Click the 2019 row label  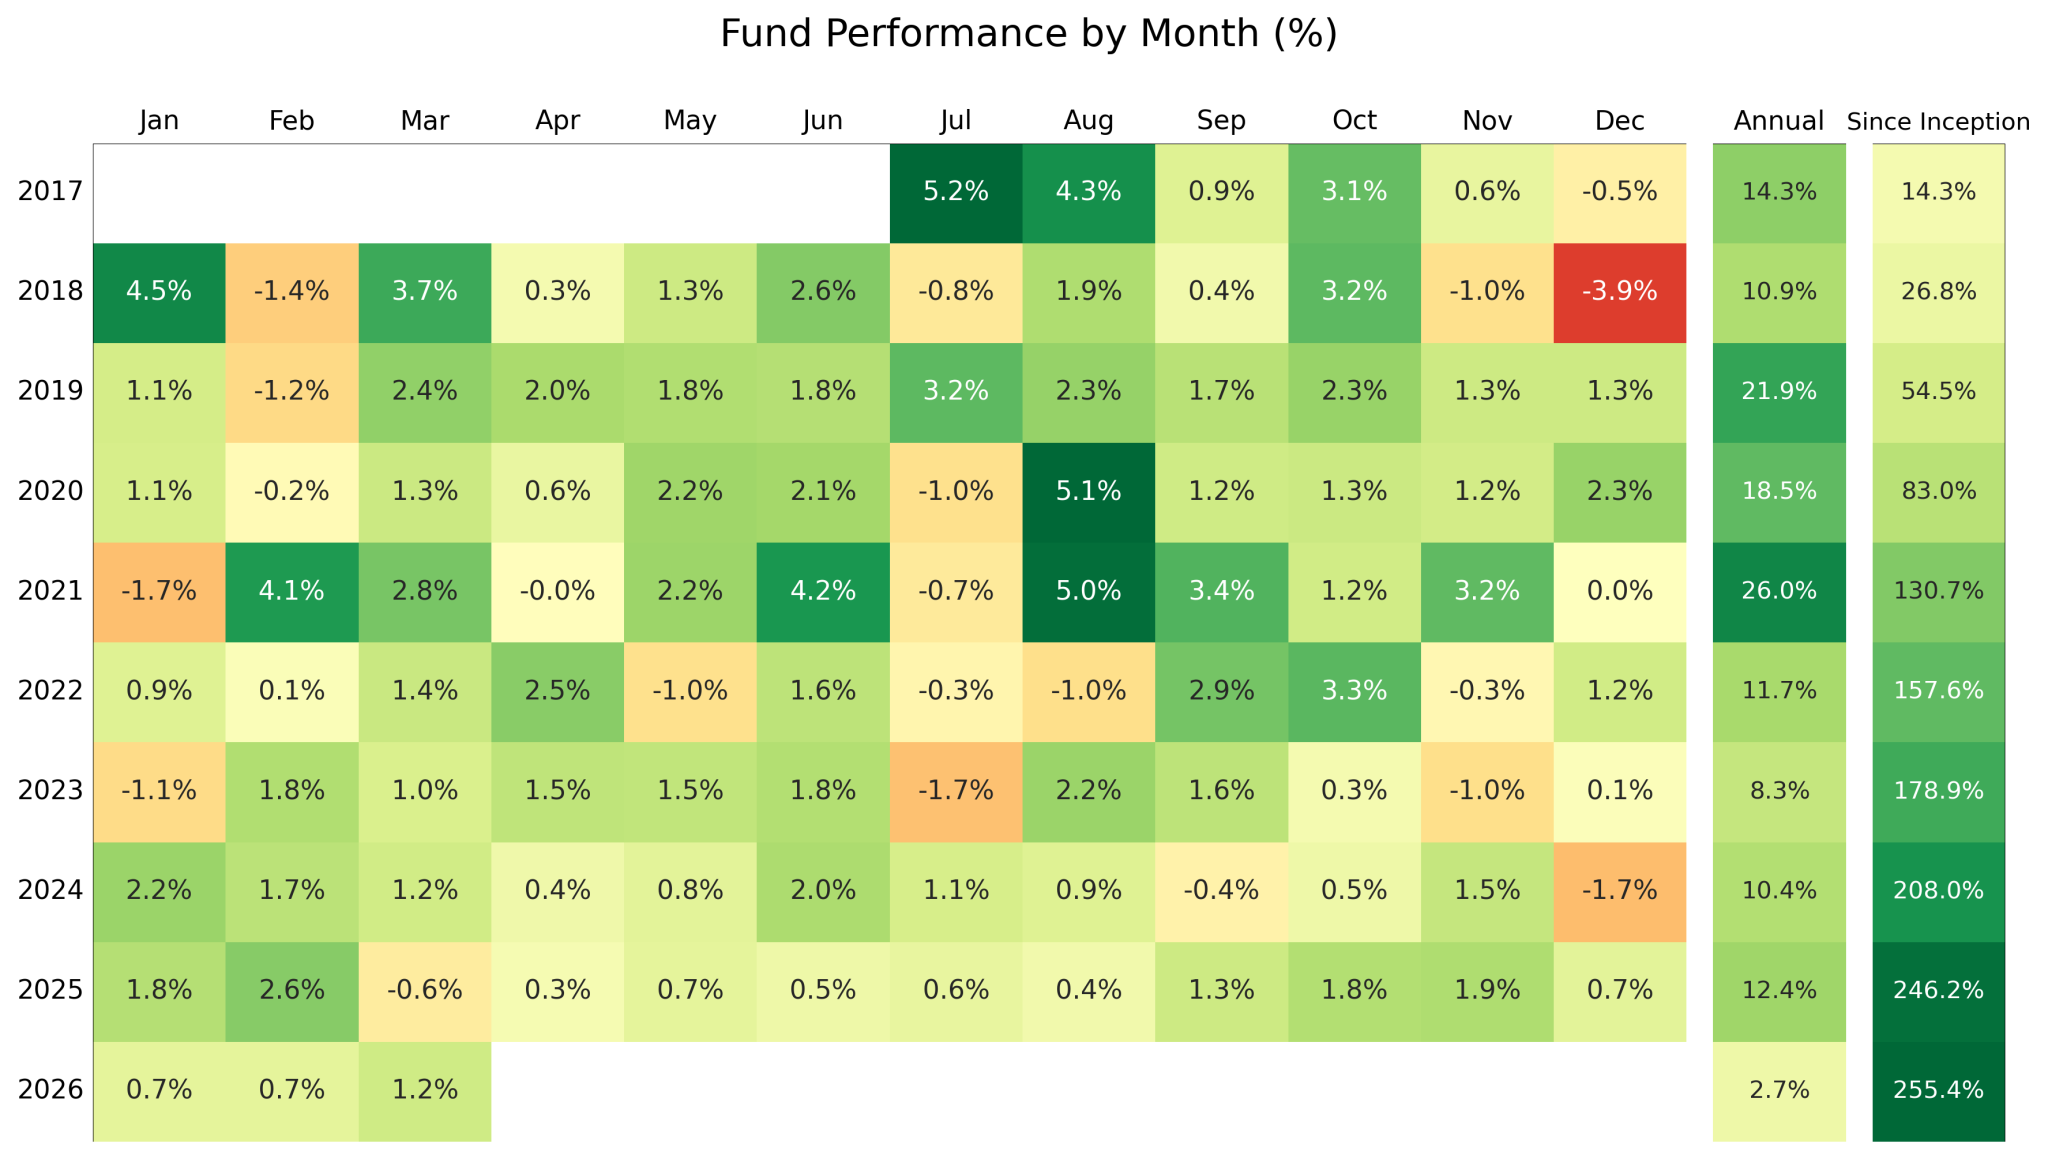coord(50,391)
